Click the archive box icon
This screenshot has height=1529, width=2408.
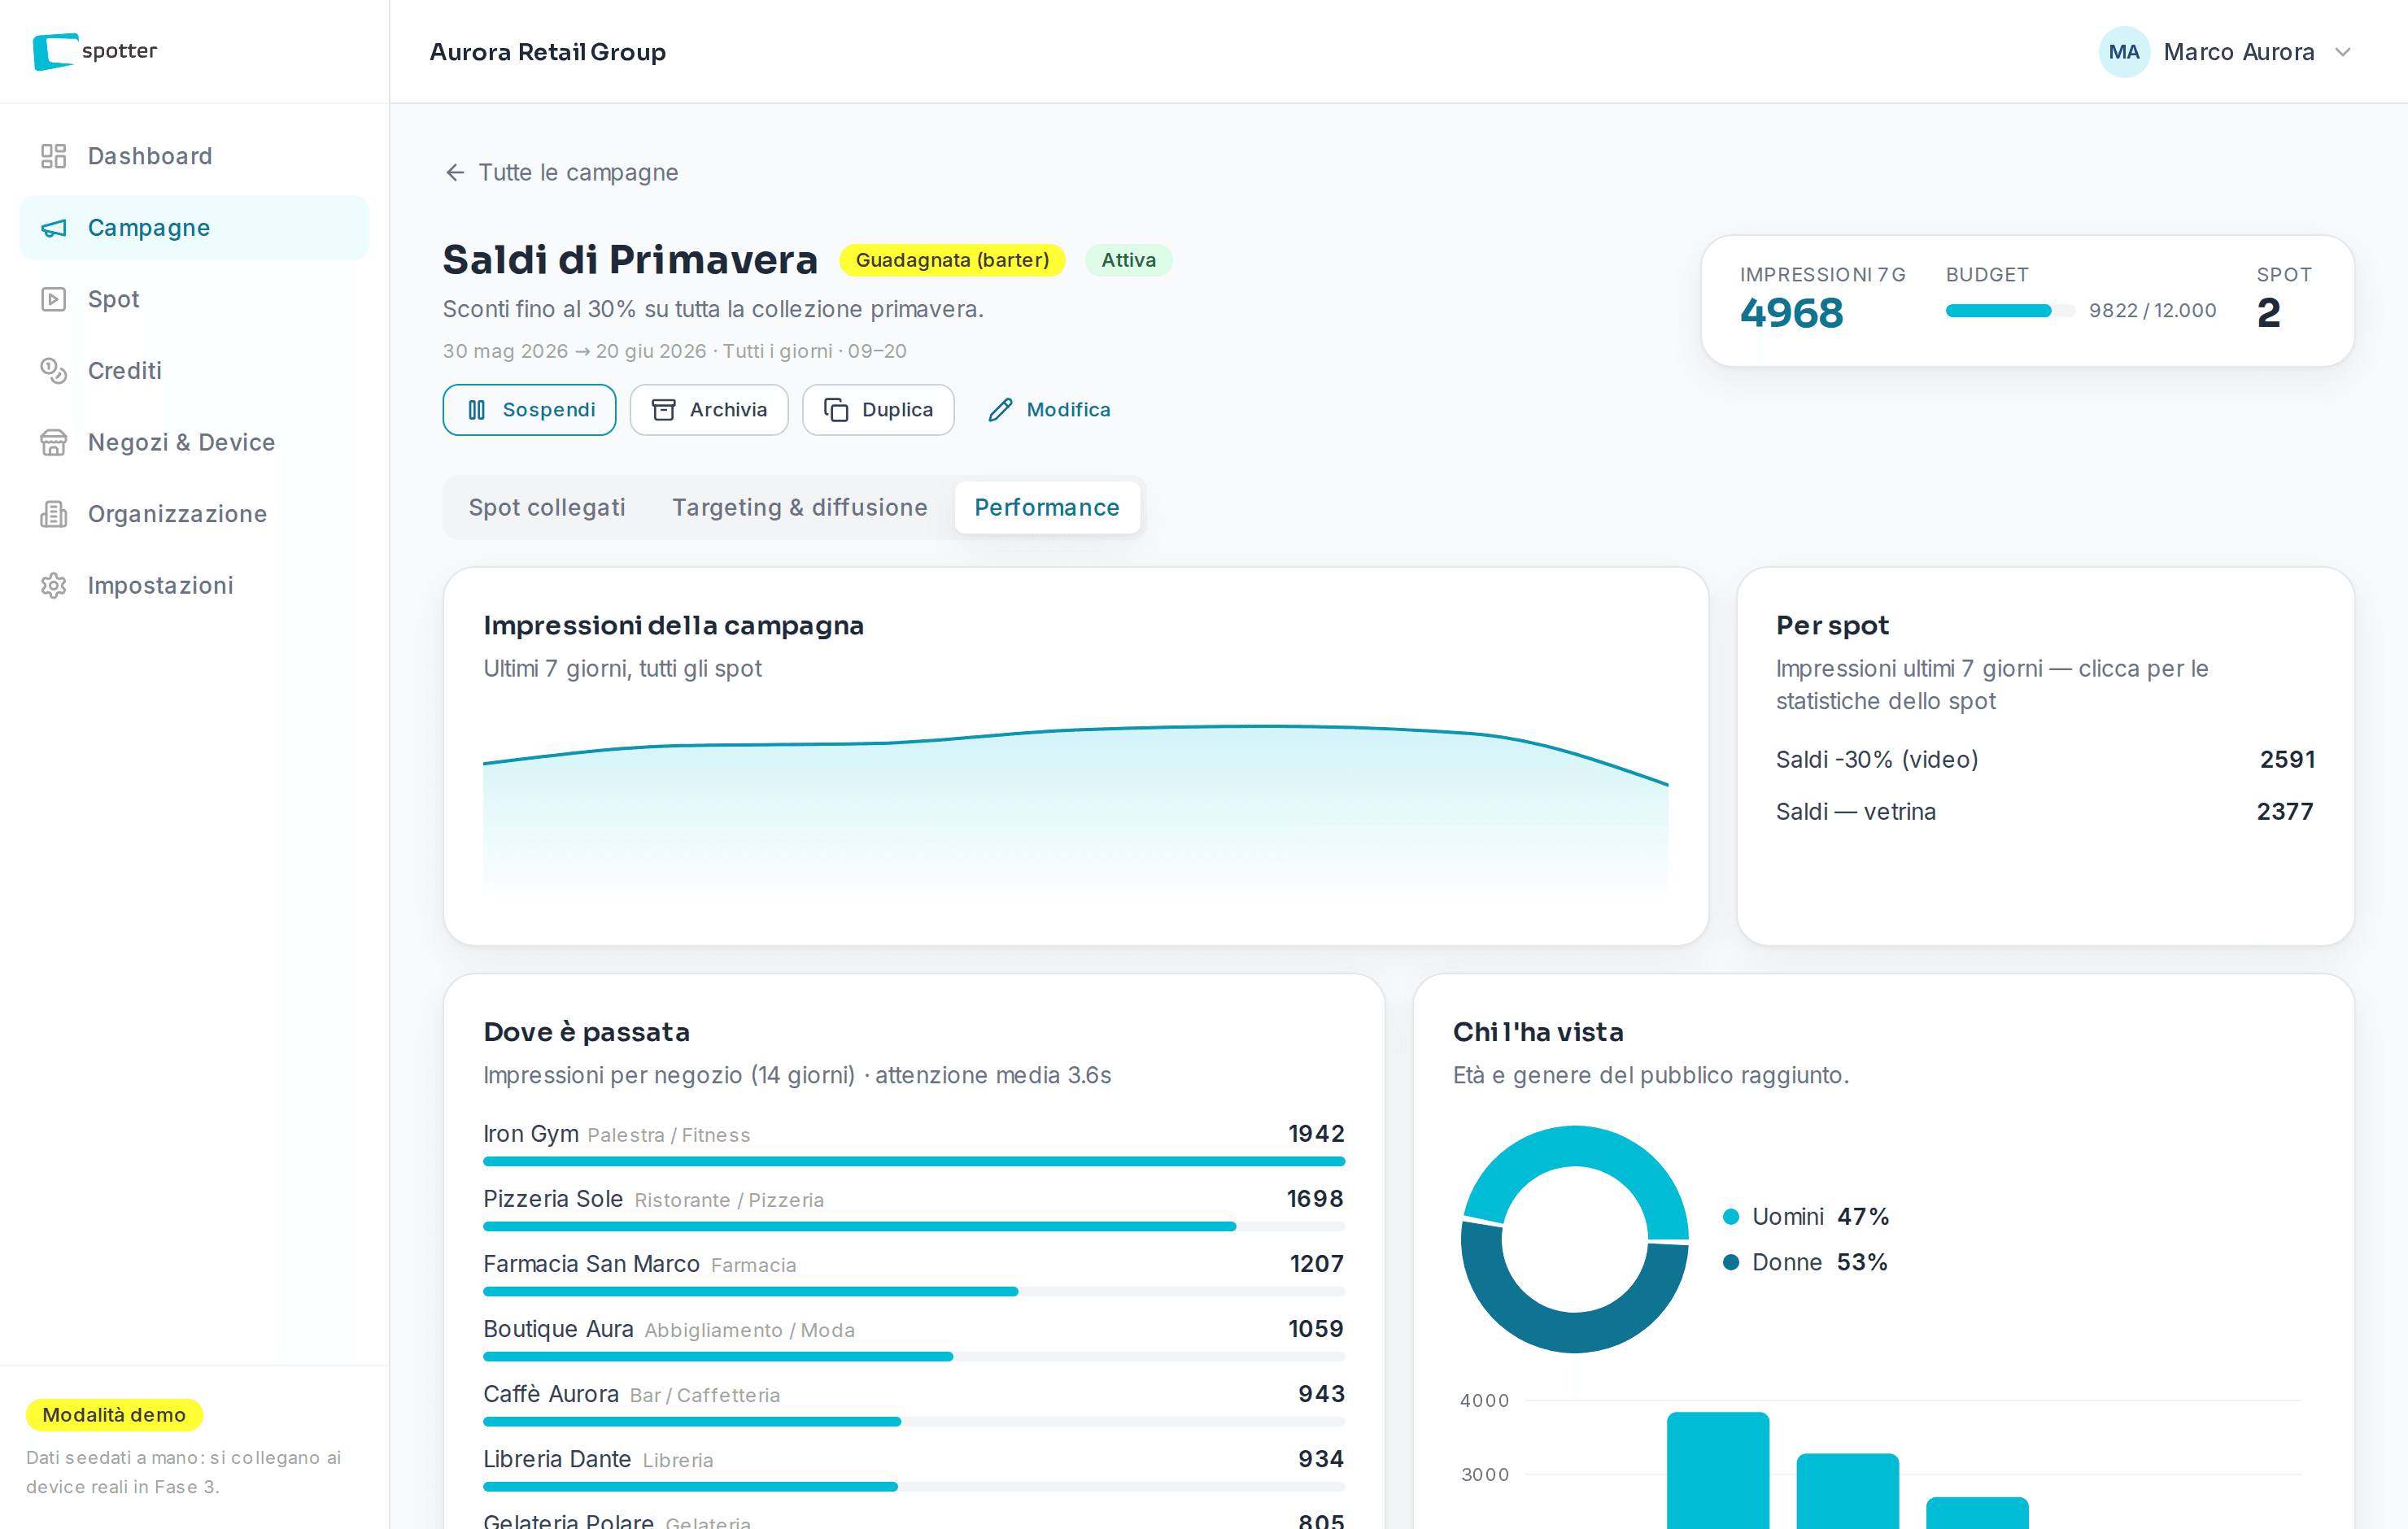pyautogui.click(x=663, y=410)
